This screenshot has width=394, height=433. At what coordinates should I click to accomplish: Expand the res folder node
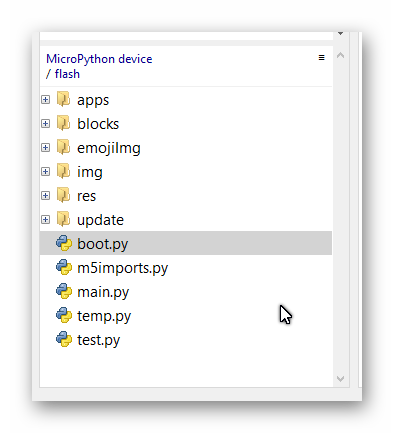point(46,196)
